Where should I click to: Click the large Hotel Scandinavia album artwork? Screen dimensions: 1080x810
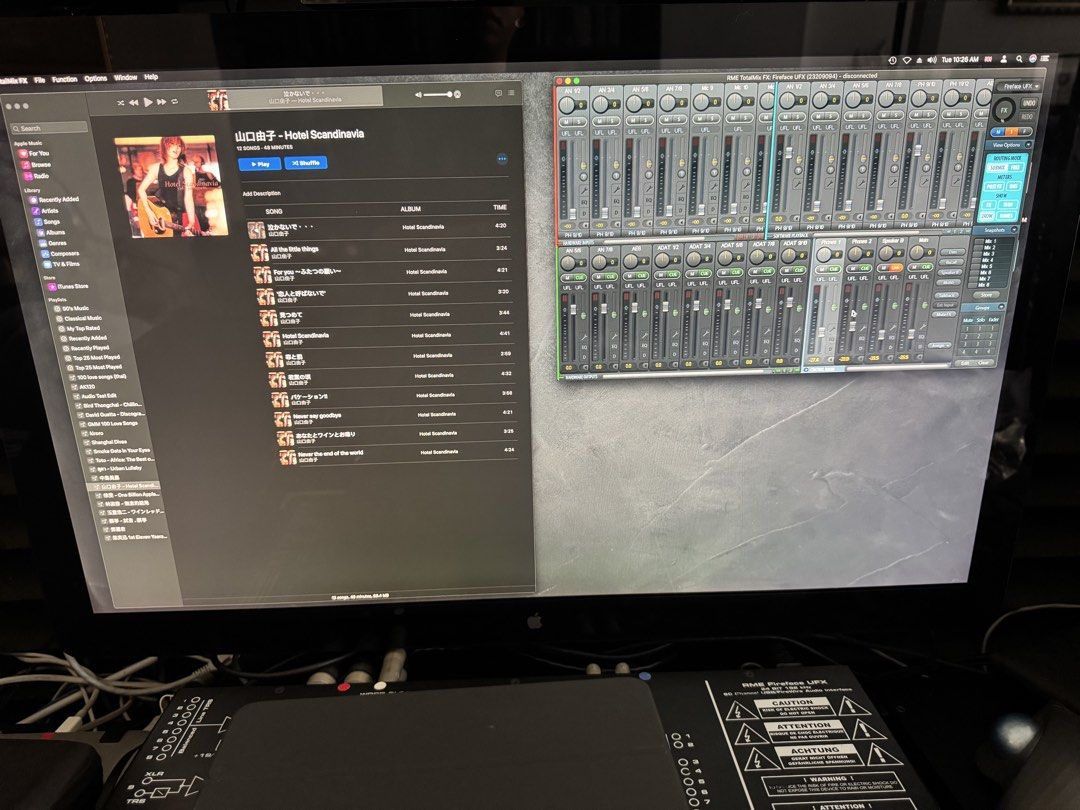tap(171, 186)
